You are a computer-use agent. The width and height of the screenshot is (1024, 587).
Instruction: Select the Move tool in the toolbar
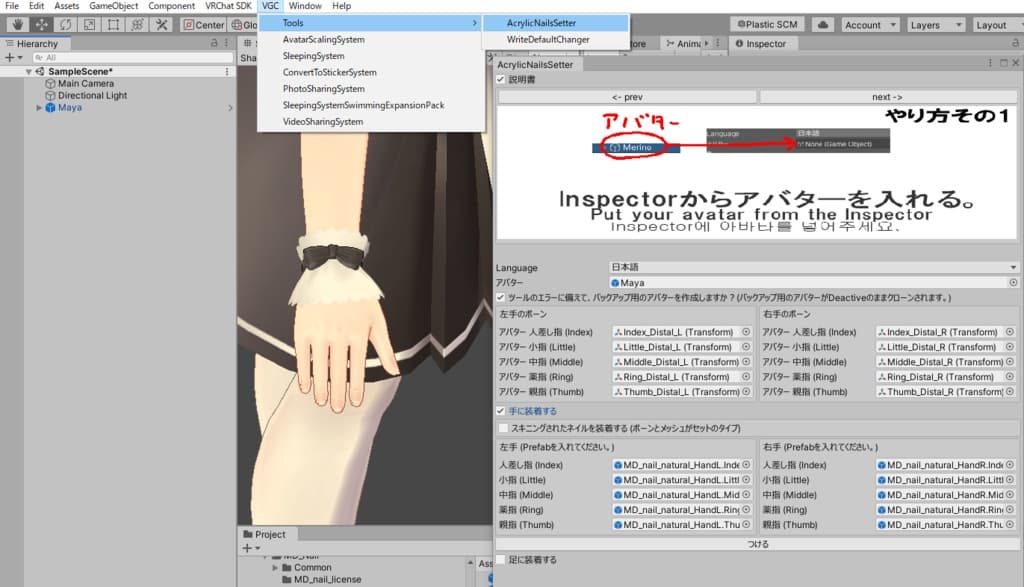(41, 25)
